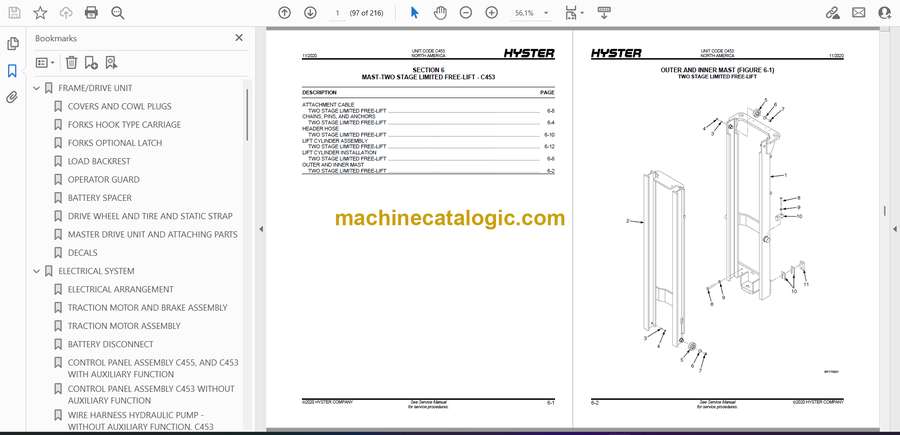Select ELECTRICAL ARRANGEMENT bookmark
The width and height of the screenshot is (900, 435).
coord(121,289)
